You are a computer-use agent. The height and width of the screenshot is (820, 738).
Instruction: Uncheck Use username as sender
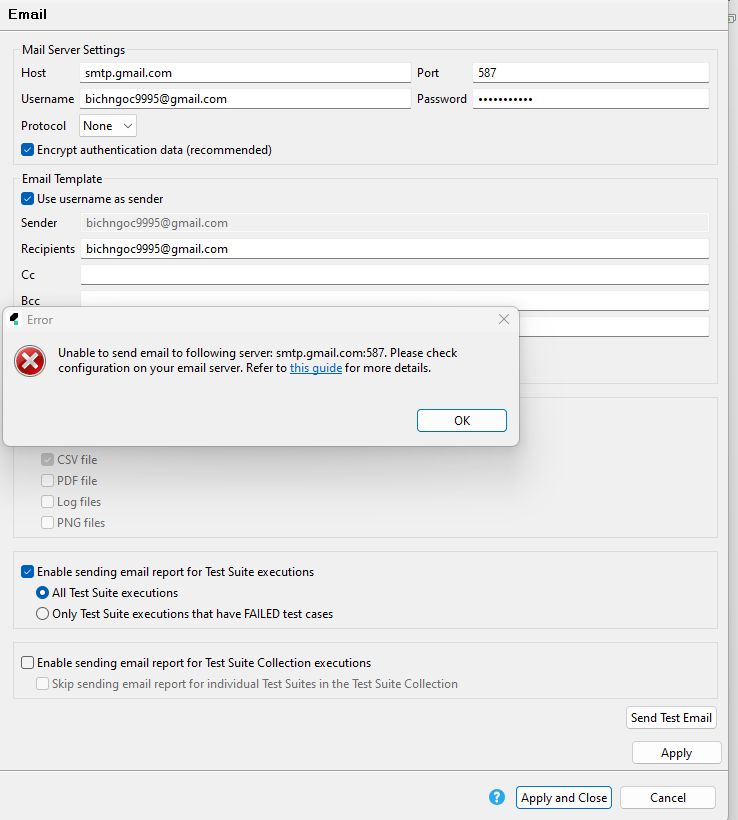point(28,199)
